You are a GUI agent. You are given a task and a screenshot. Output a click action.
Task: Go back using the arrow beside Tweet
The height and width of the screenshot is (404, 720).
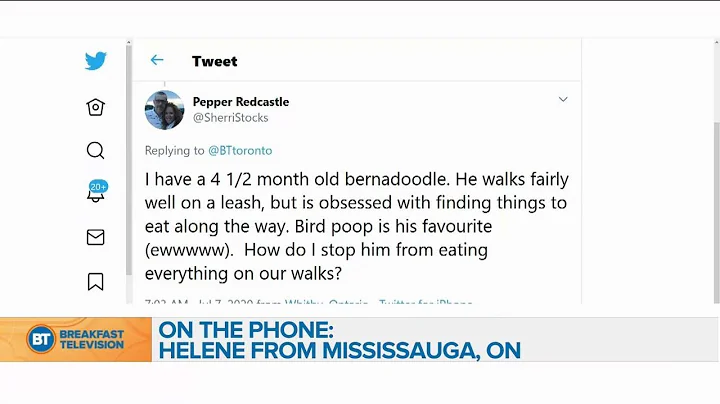pyautogui.click(x=157, y=61)
